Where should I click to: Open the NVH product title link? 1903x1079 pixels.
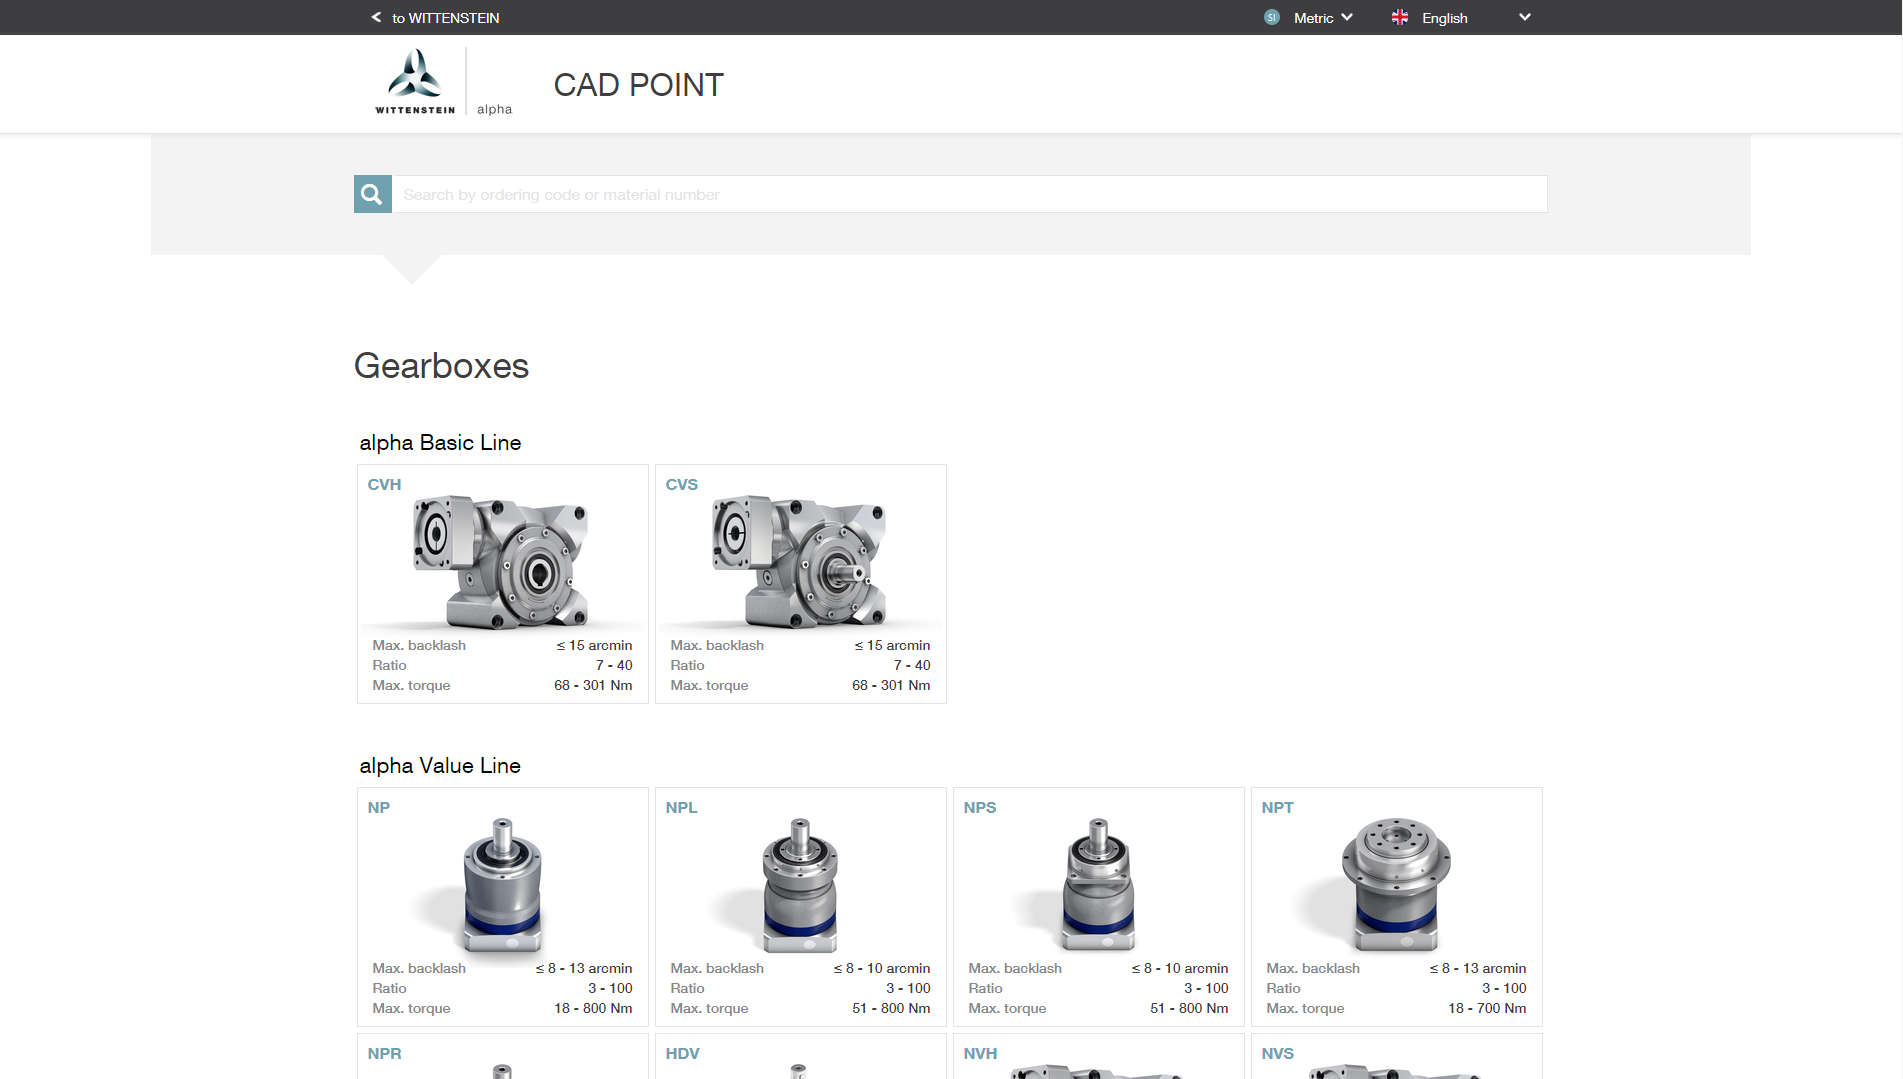[x=980, y=1053]
